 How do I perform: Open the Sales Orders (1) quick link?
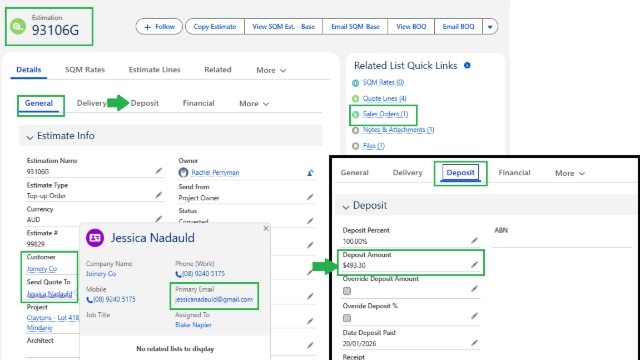click(385, 114)
